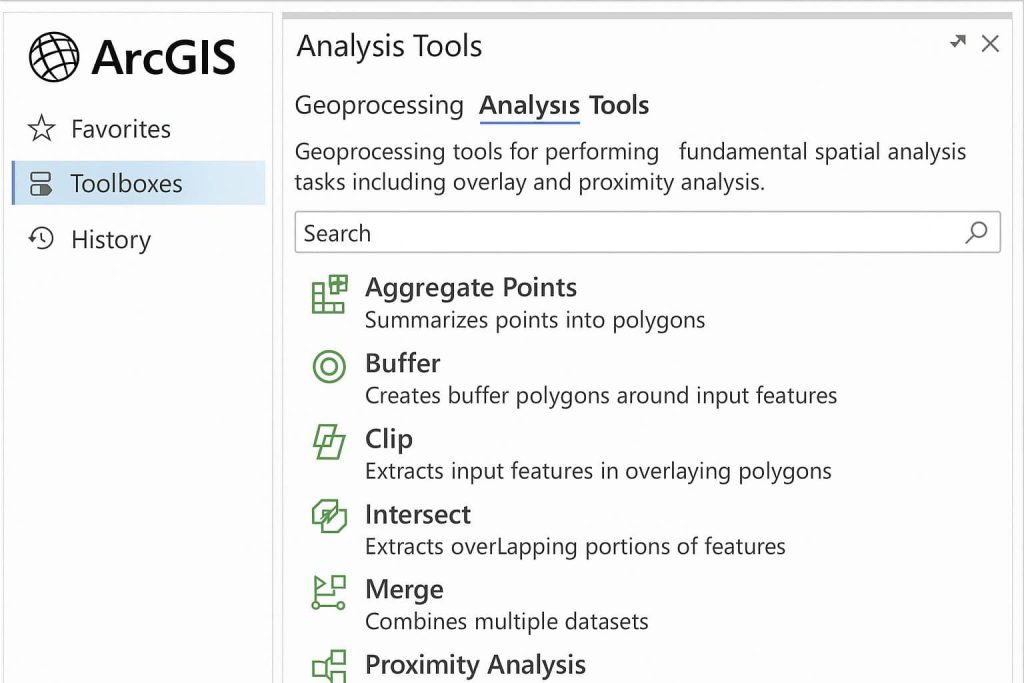Open Buffer by clicking its name
The height and width of the screenshot is (683, 1024).
(x=403, y=364)
